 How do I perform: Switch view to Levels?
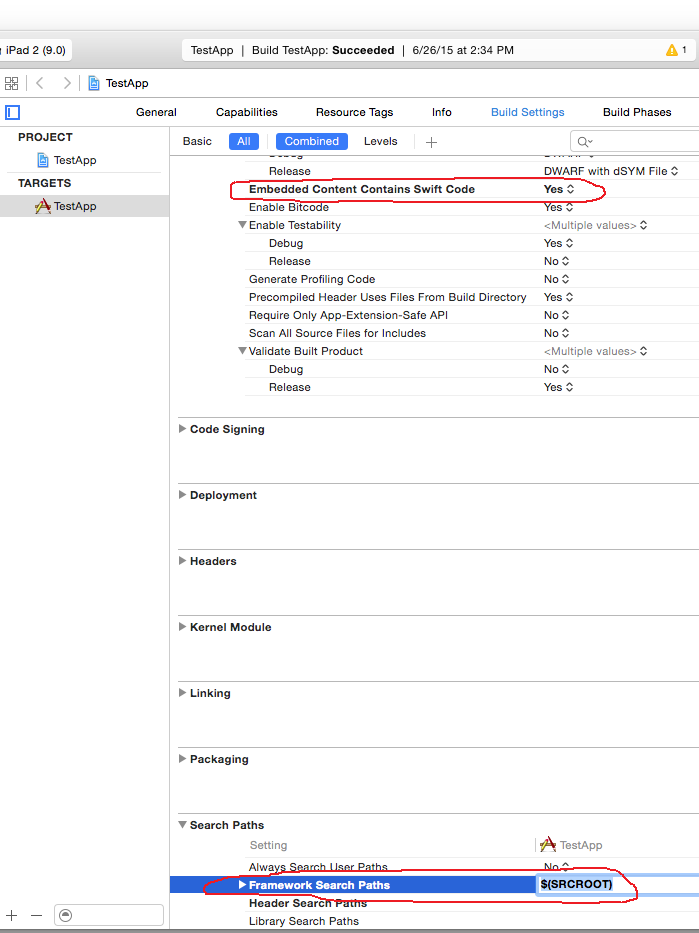380,142
